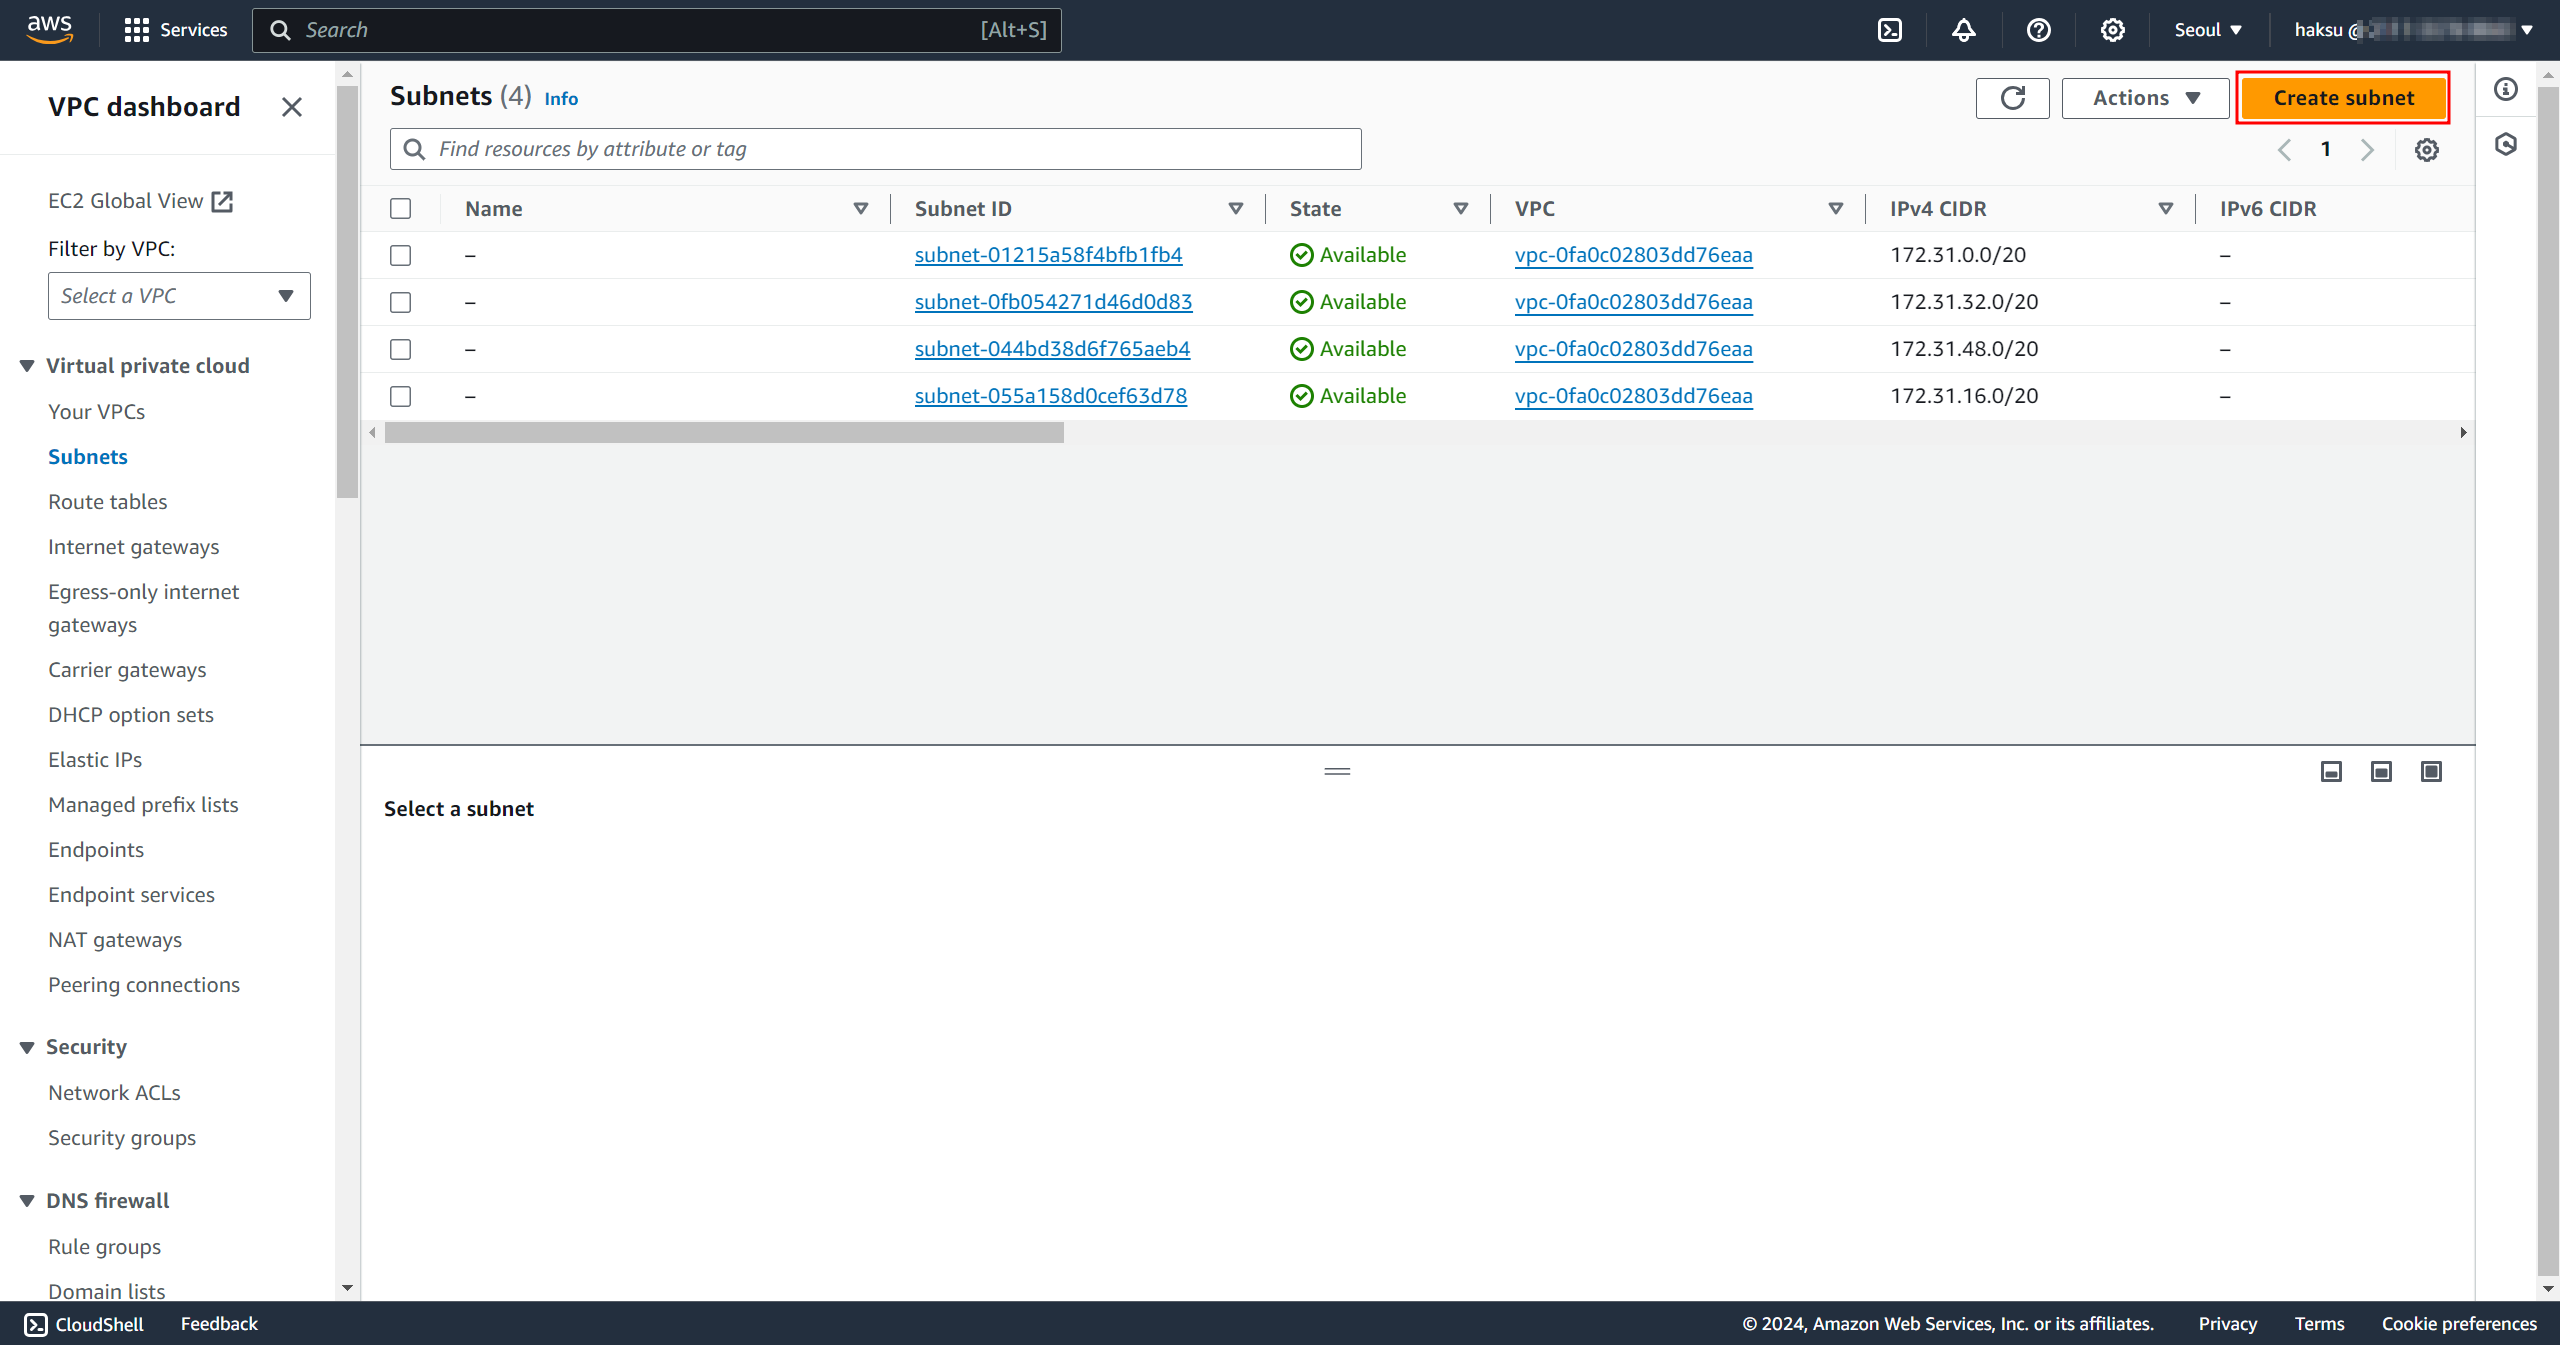Open the notifications bell
Image resolution: width=2560 pixels, height=1345 pixels.
(x=1963, y=30)
